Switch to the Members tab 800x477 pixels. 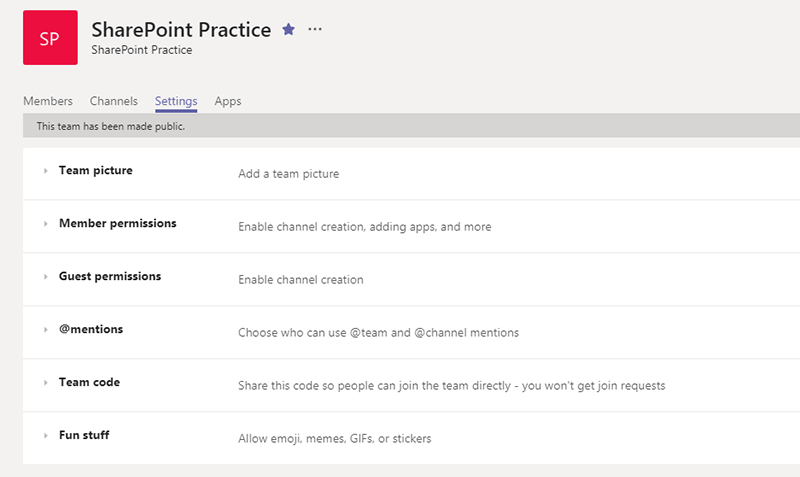coord(48,101)
